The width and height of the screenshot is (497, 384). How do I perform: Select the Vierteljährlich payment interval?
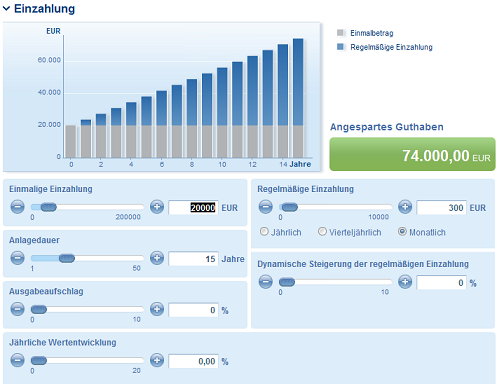322,232
